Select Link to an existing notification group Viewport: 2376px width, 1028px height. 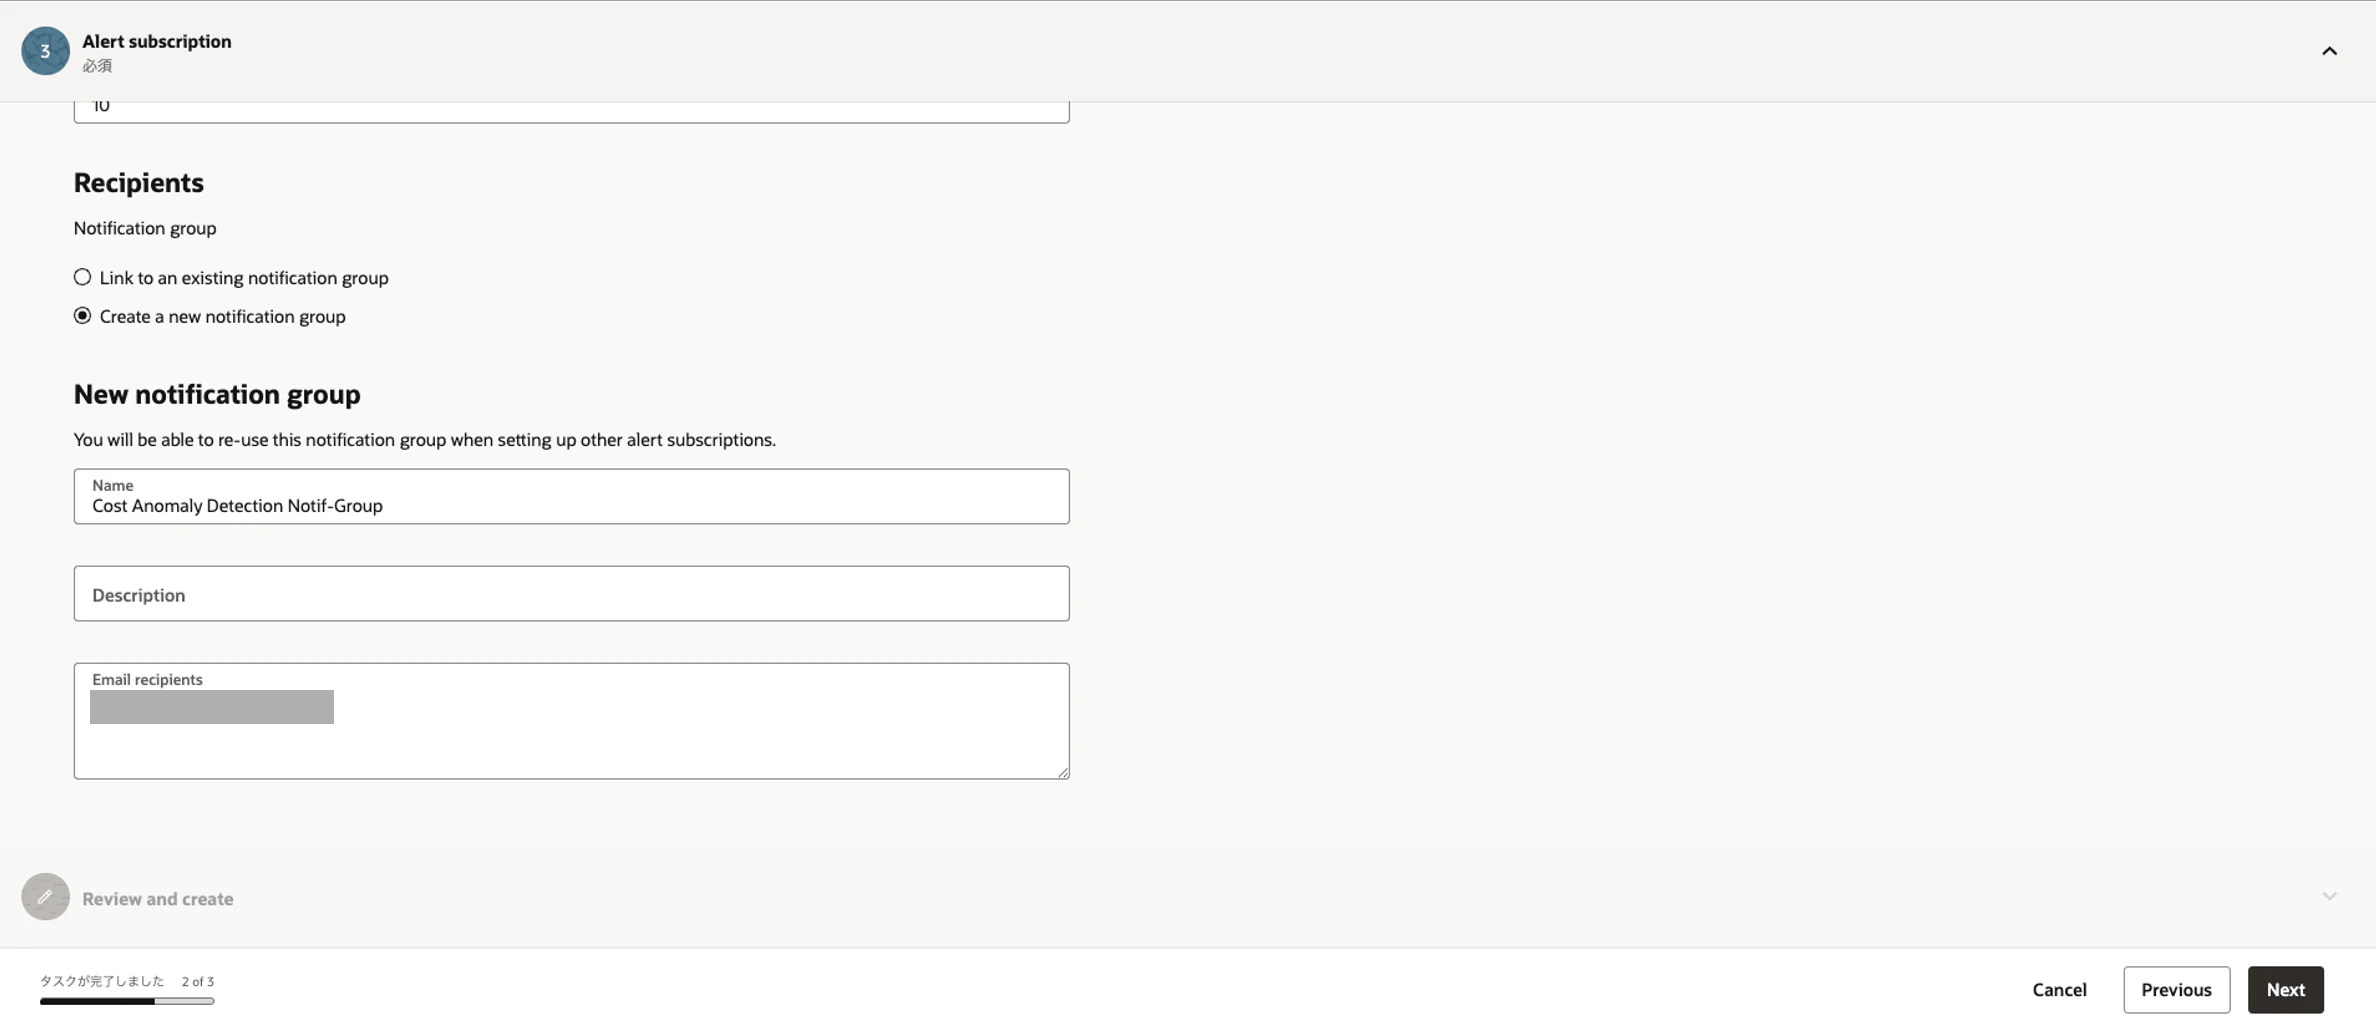pos(82,277)
